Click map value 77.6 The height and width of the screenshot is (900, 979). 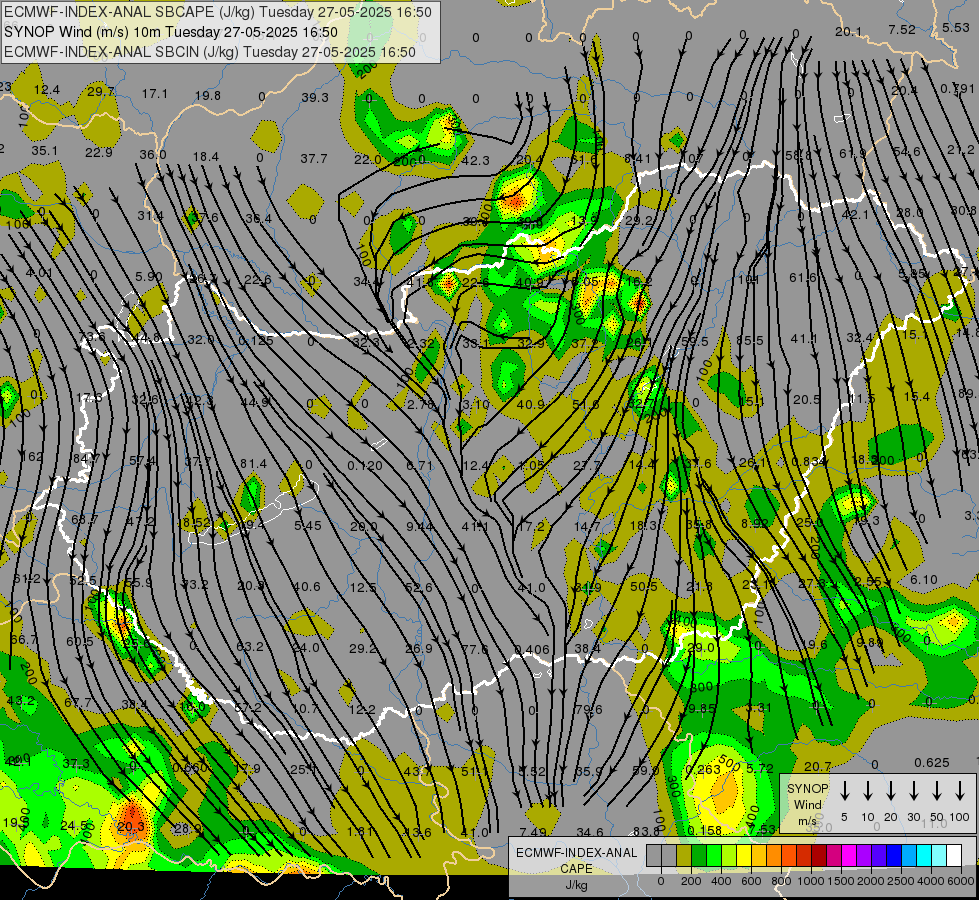click(x=475, y=649)
